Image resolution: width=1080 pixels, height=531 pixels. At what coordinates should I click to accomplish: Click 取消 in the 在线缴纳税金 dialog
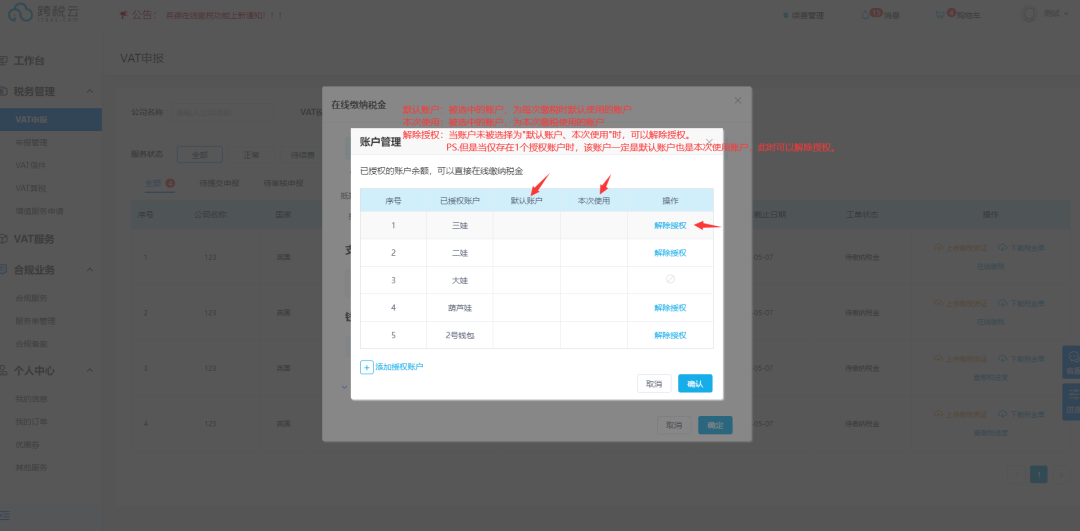coord(674,426)
